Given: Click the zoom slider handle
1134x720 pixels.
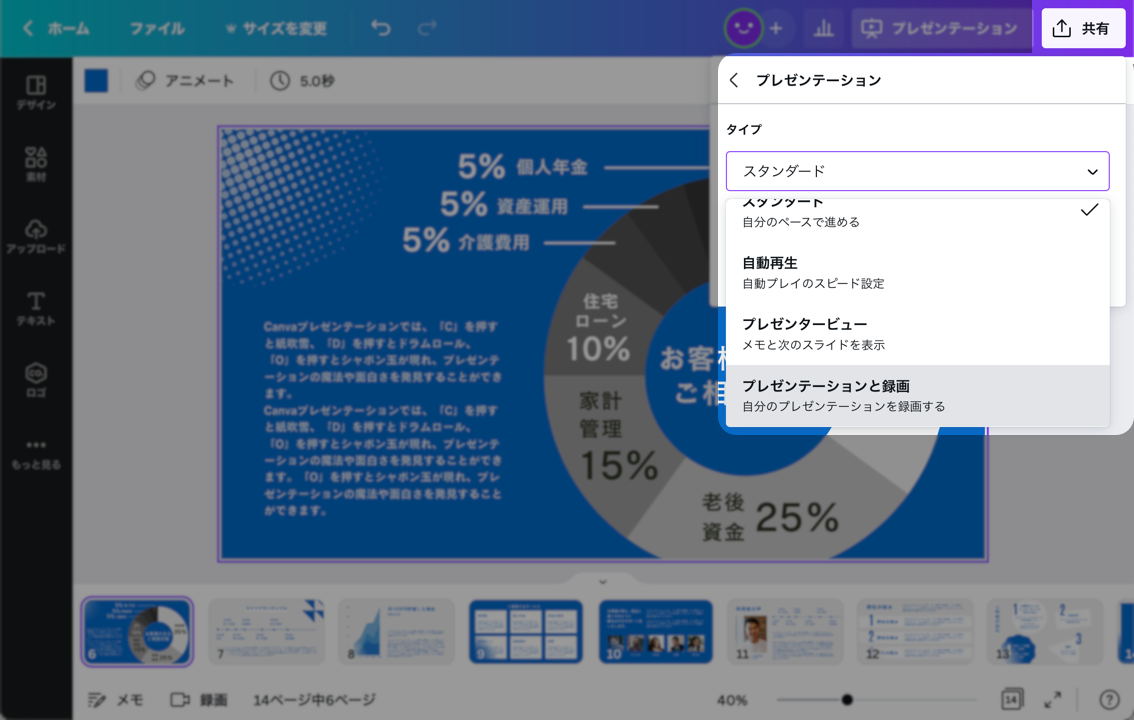Looking at the screenshot, I should point(847,700).
